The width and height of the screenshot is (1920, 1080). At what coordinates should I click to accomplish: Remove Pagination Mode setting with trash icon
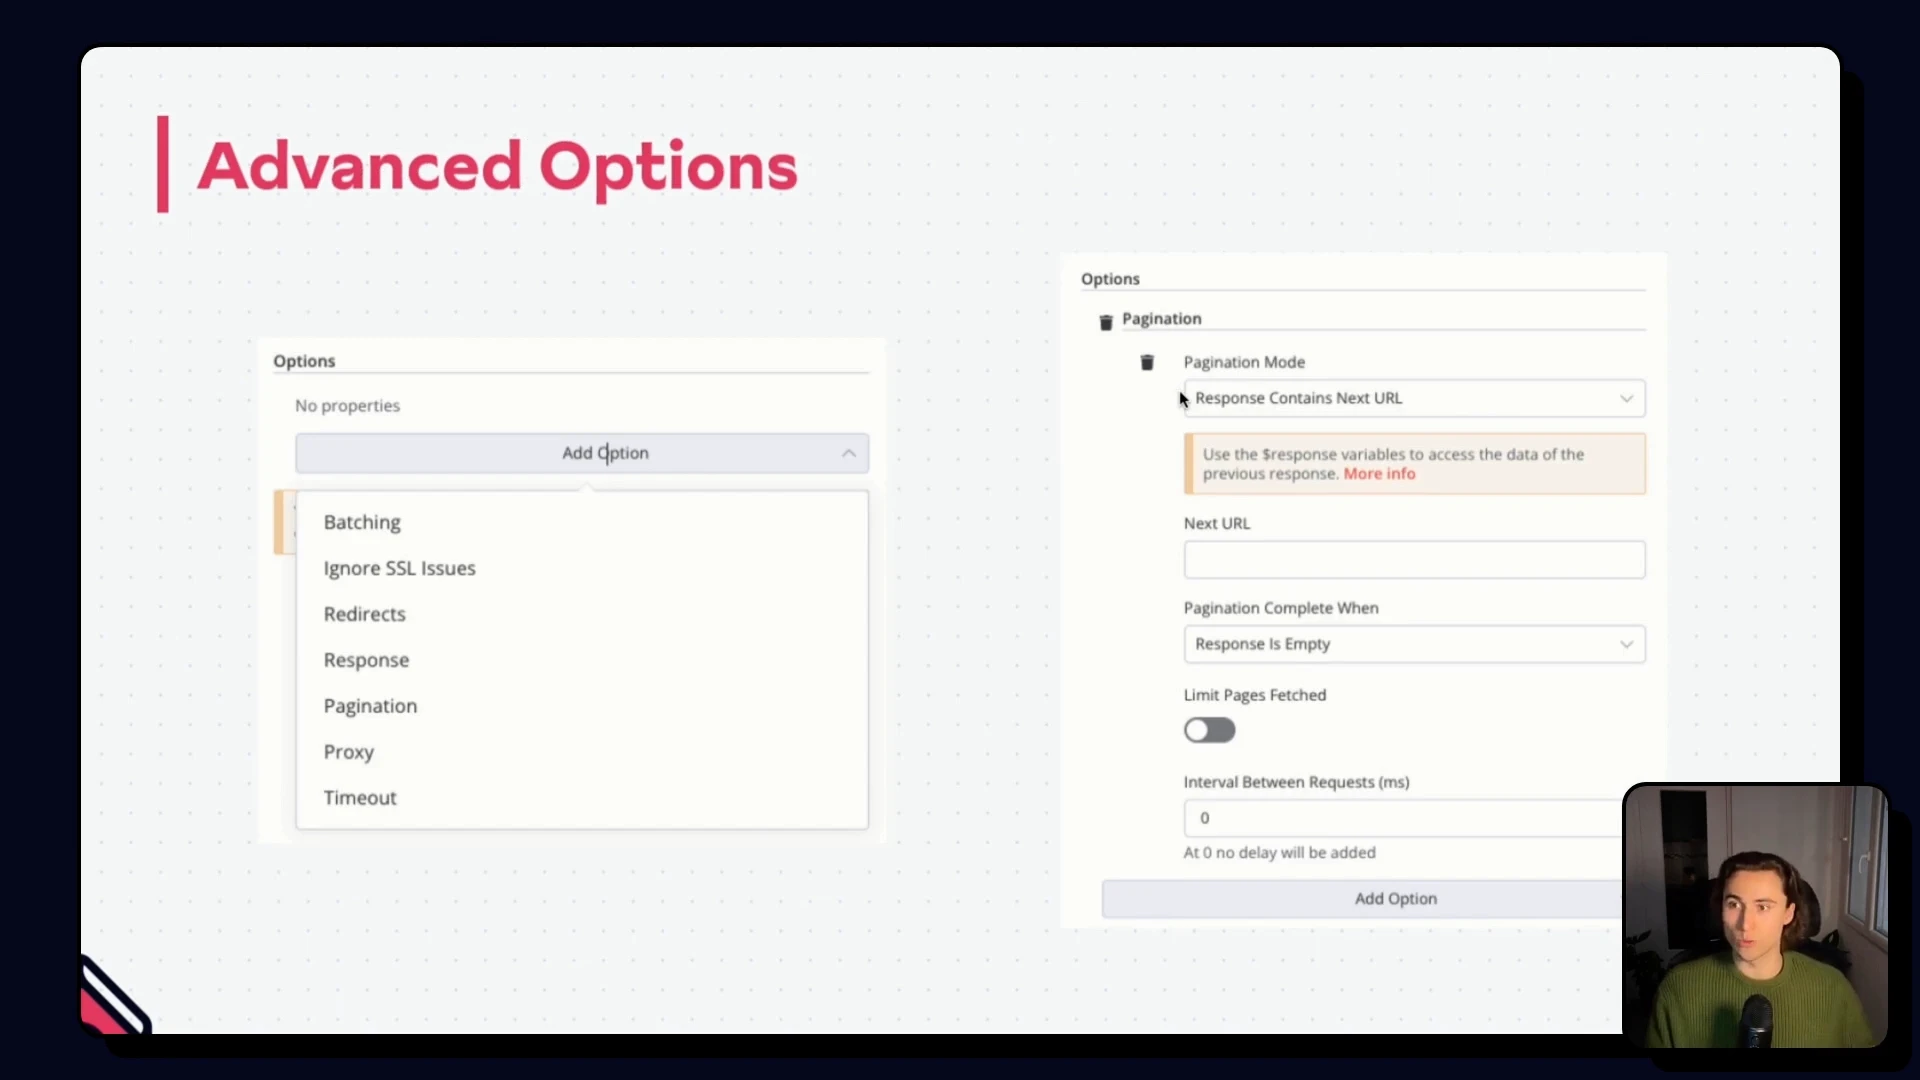(1147, 362)
